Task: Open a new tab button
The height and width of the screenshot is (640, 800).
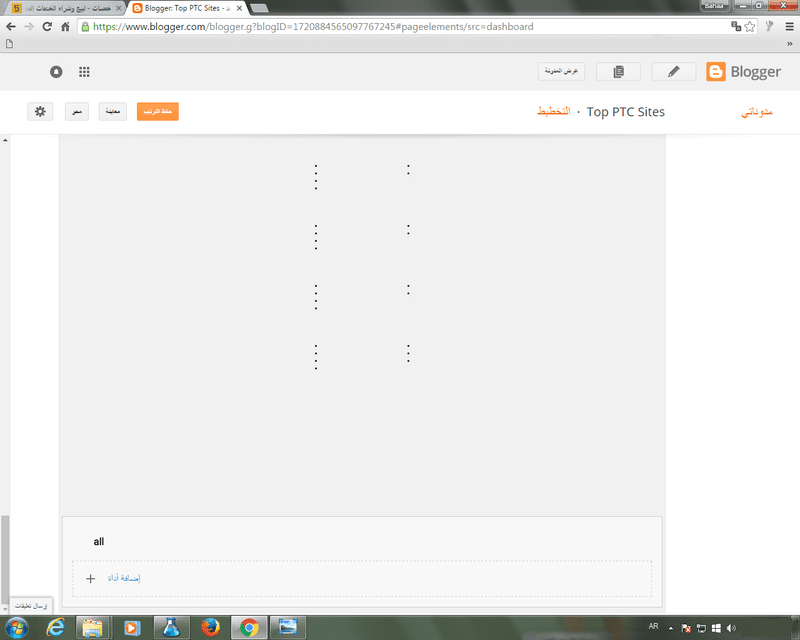Action: (x=259, y=8)
